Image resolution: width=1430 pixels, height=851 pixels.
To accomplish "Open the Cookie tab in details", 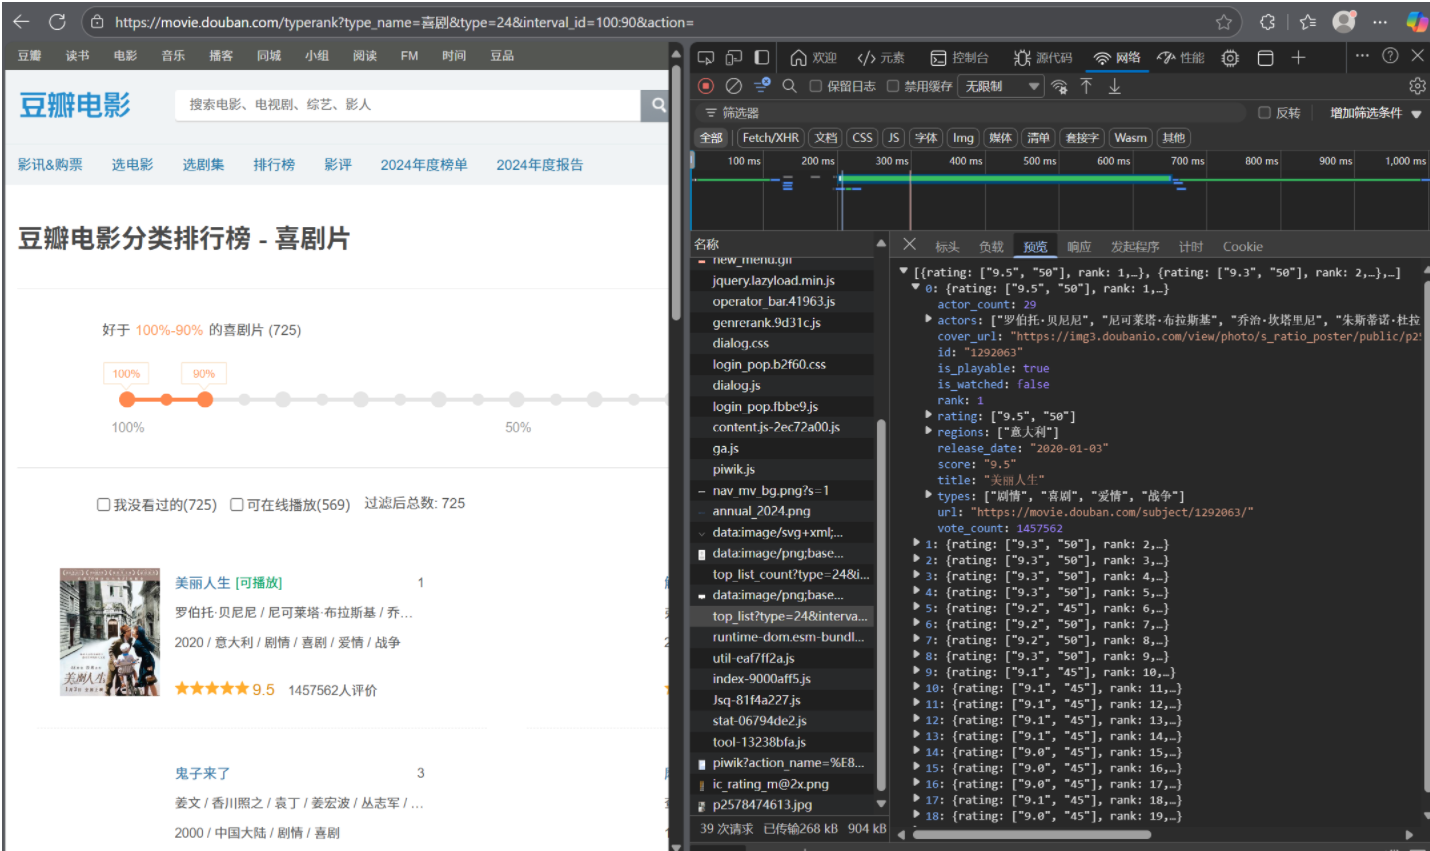I will (x=1242, y=247).
